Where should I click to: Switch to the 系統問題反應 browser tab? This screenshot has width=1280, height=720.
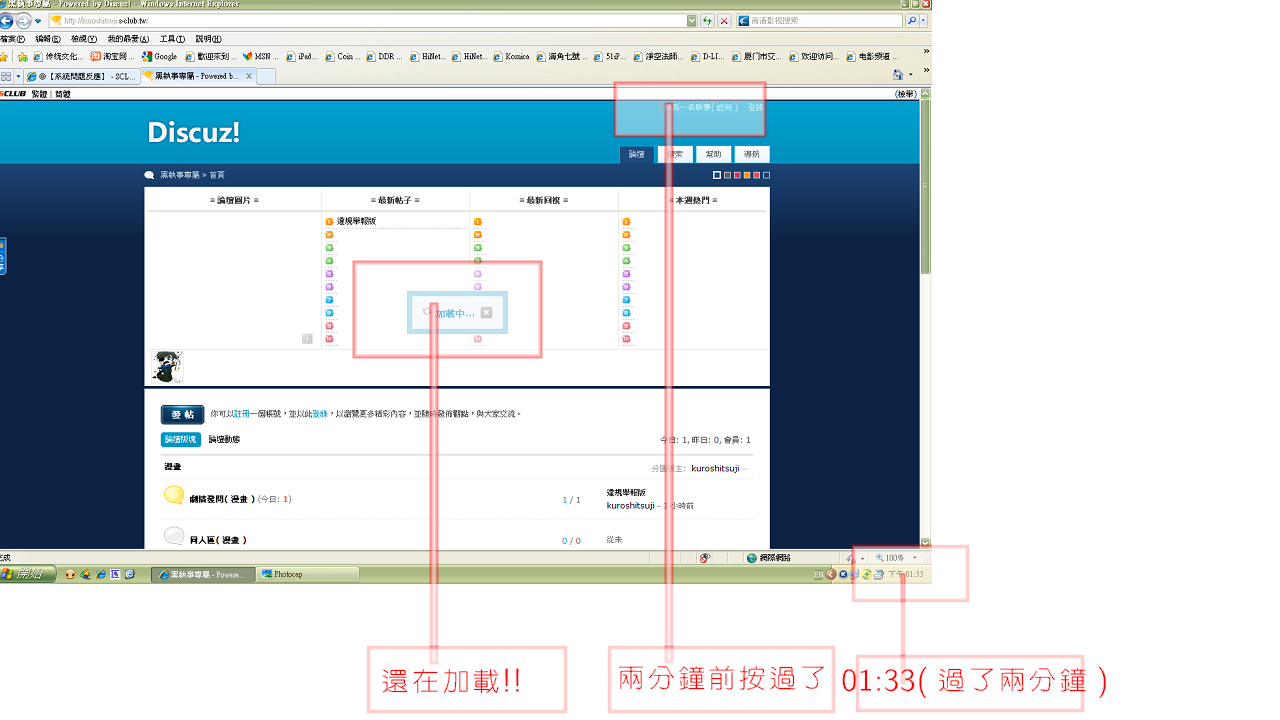(82, 76)
